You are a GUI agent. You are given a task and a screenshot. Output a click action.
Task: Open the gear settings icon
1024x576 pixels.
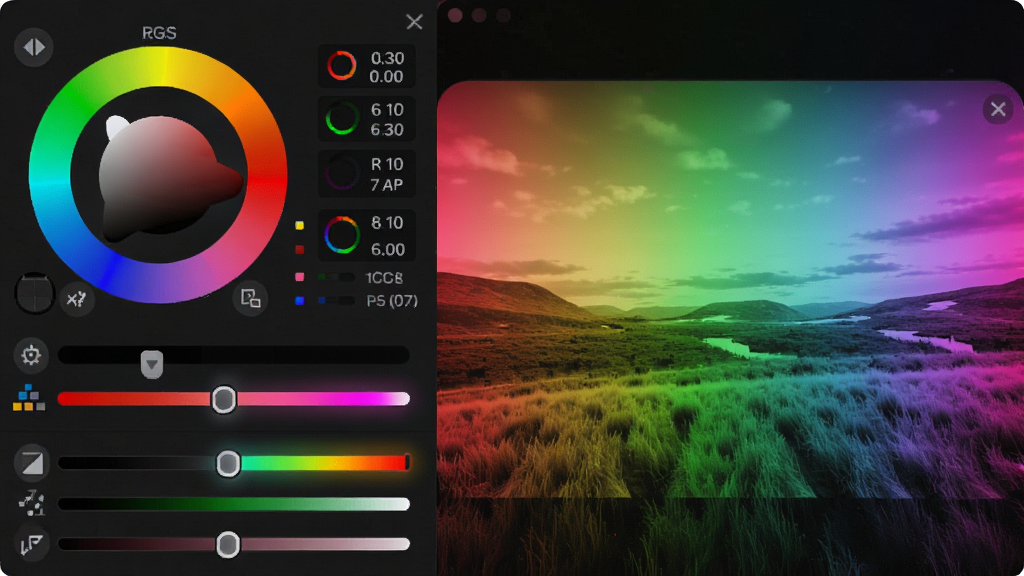point(31,355)
